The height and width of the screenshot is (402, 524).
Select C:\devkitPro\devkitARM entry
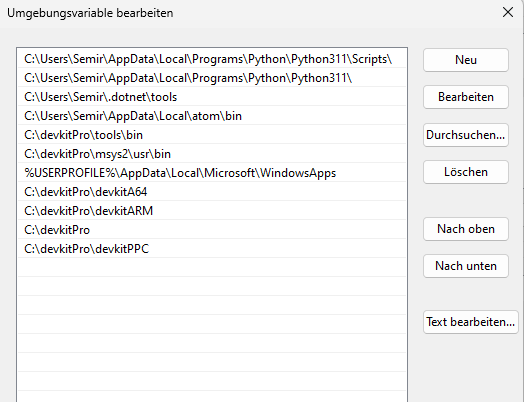tap(212, 211)
